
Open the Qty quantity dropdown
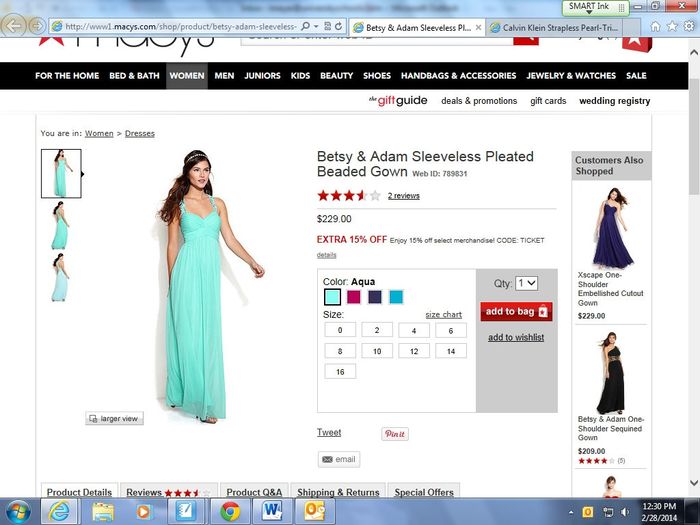point(526,283)
